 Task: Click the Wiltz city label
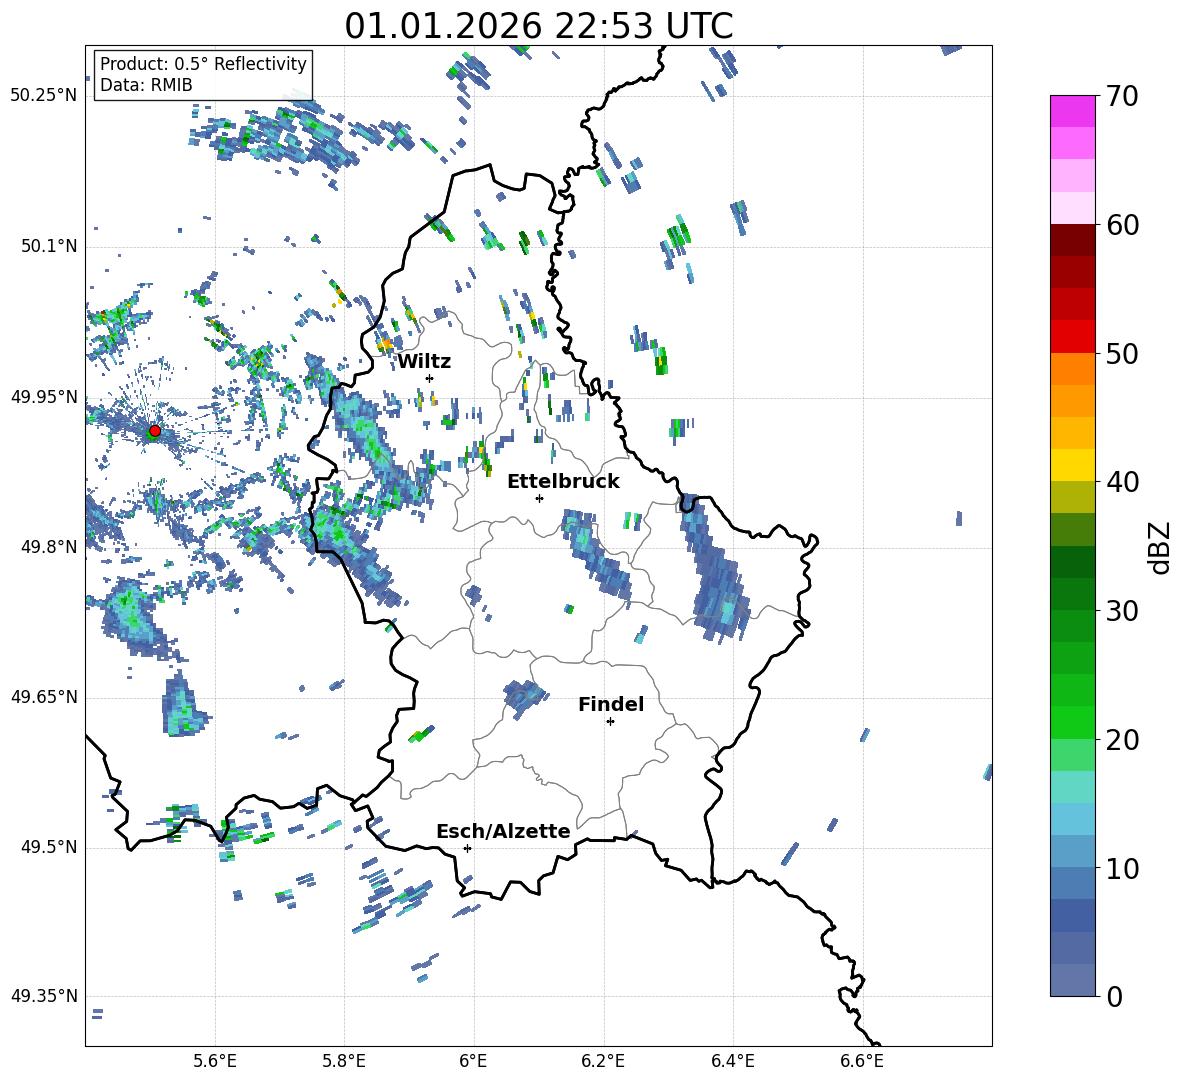click(x=424, y=362)
